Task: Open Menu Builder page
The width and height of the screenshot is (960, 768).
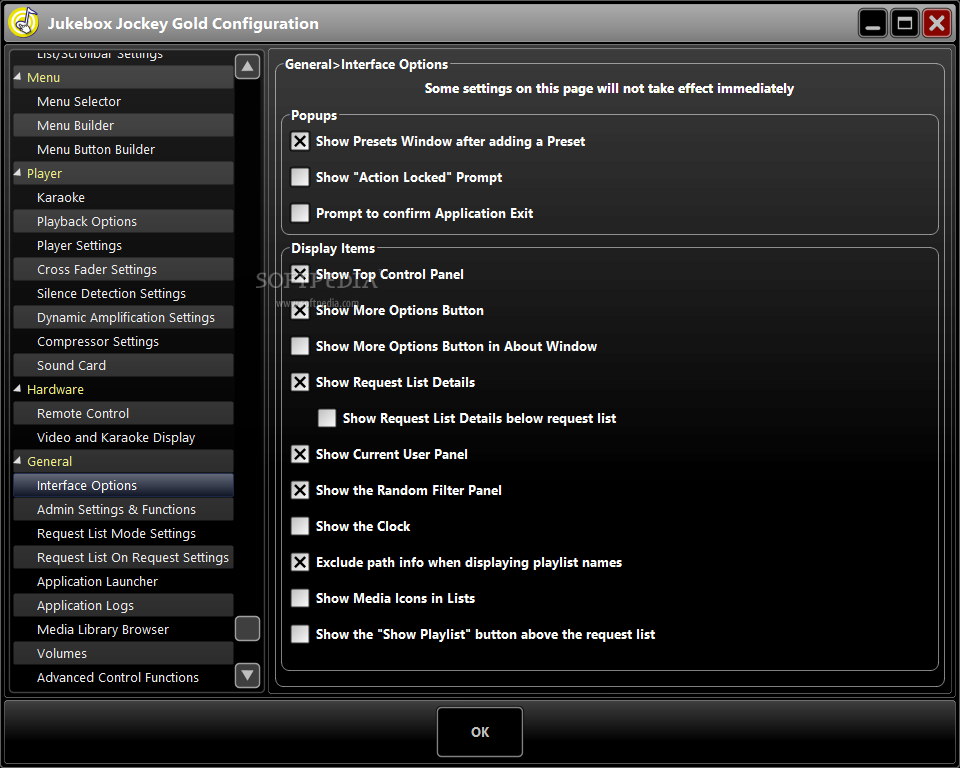Action: point(123,126)
